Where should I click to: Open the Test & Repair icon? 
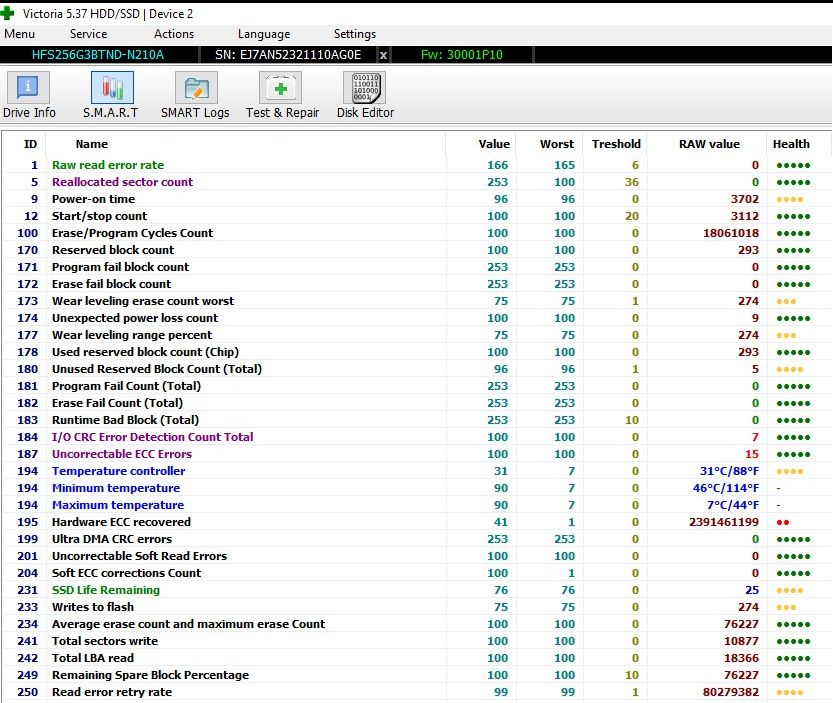[280, 88]
